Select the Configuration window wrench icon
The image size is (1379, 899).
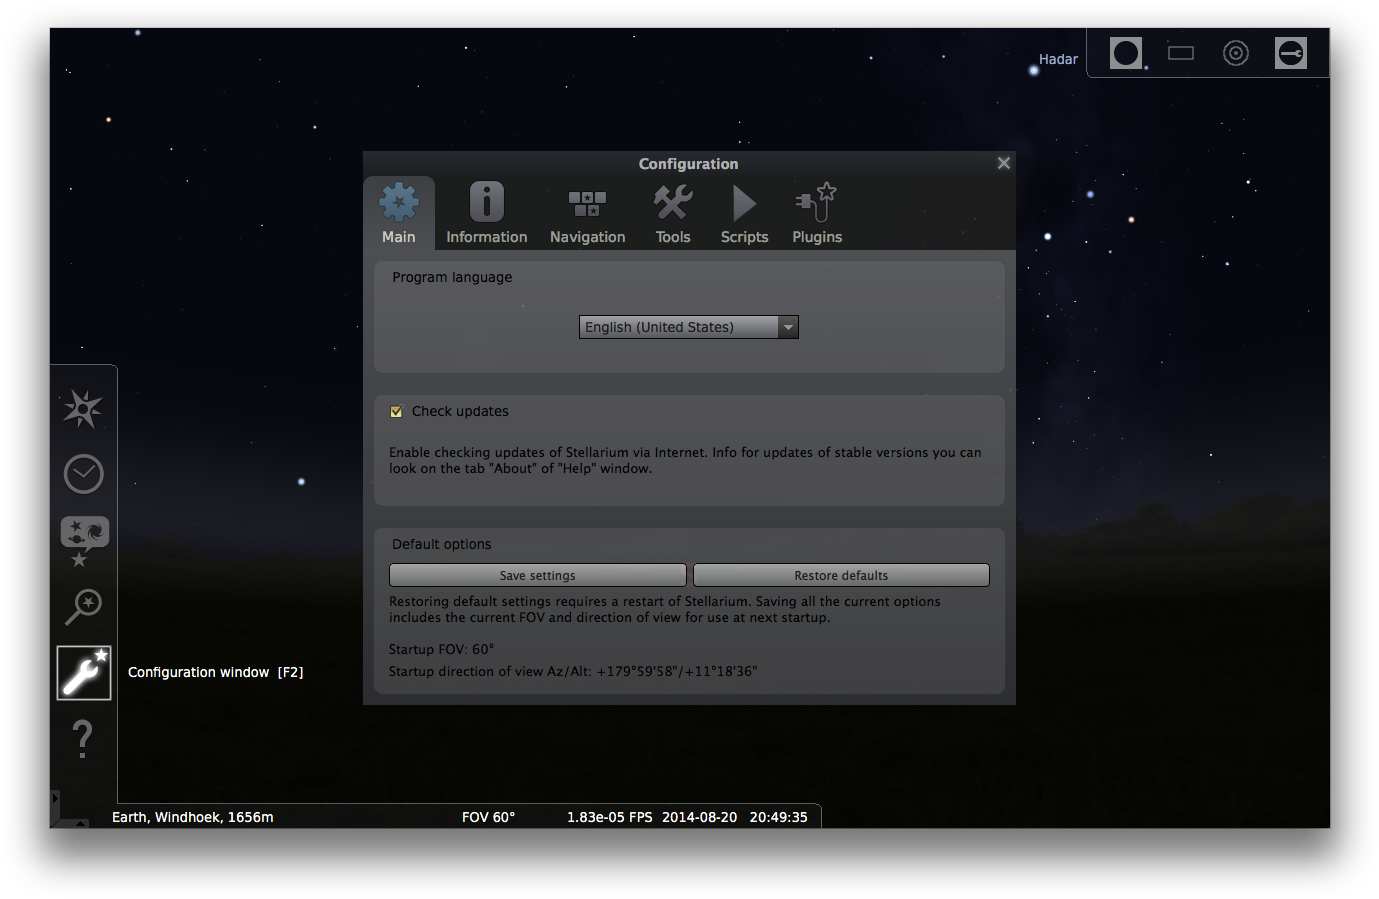click(83, 672)
